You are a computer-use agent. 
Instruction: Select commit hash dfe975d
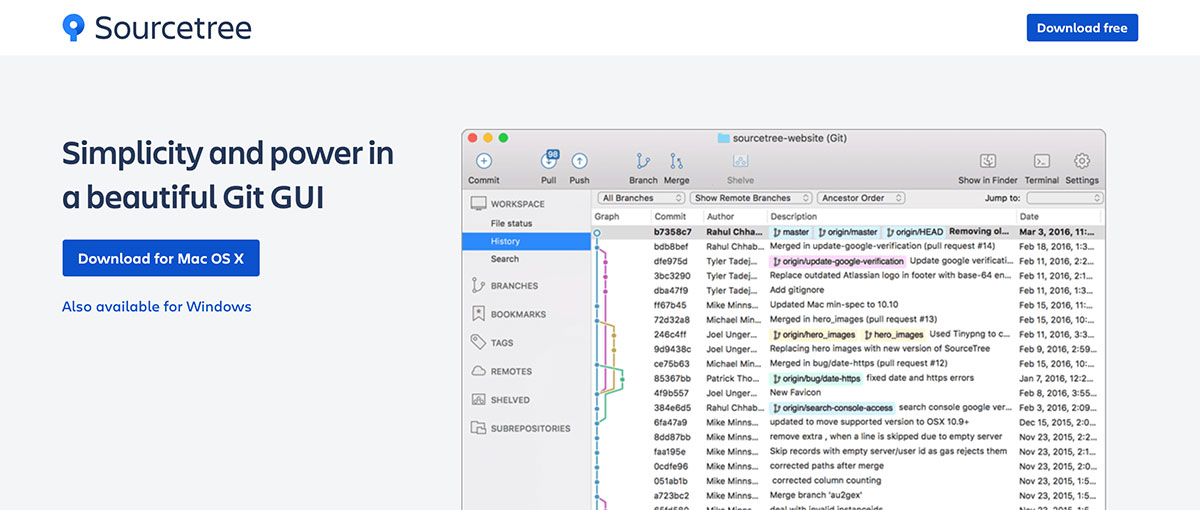pyautogui.click(x=671, y=261)
